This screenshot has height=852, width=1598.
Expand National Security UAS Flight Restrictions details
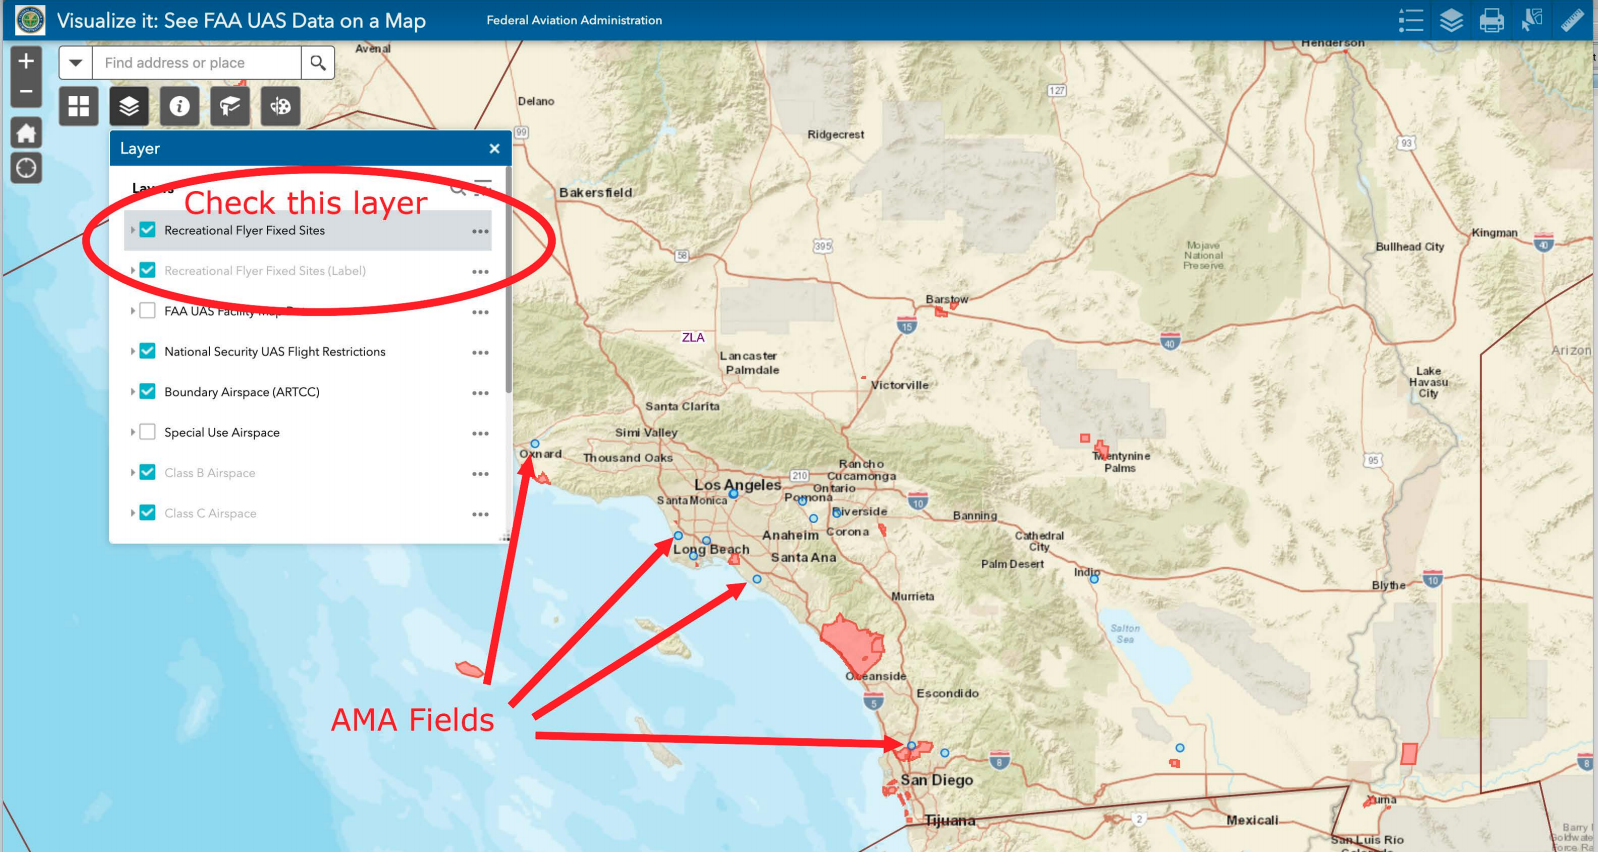[x=132, y=351]
